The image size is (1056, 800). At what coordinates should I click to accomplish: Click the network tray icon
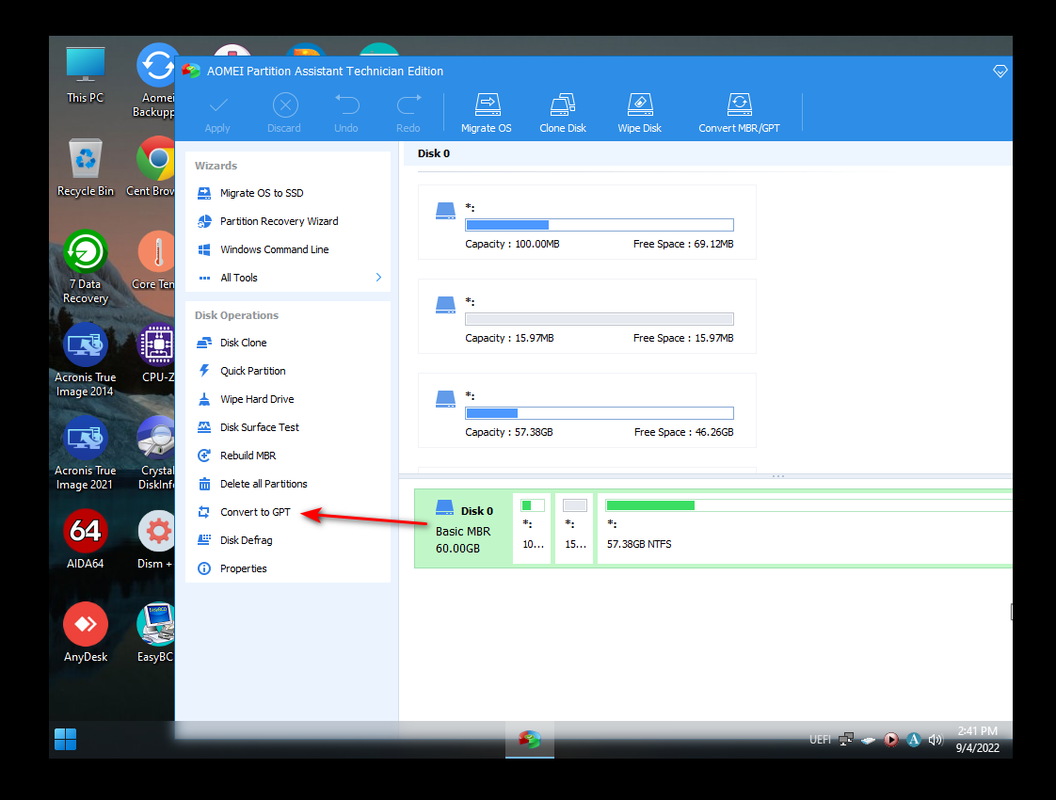(847, 740)
